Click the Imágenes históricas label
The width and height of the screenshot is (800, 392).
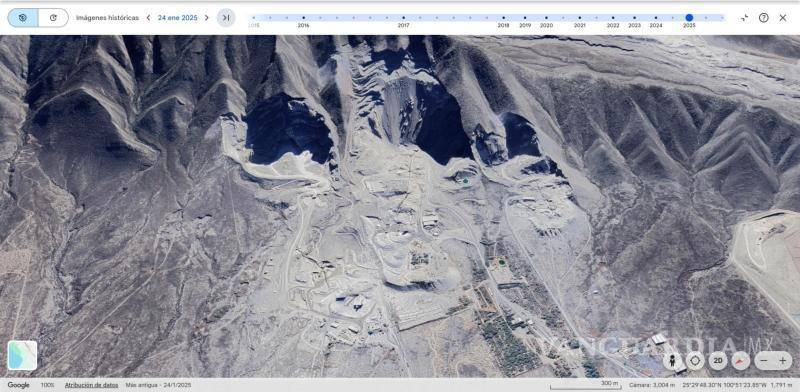(x=107, y=18)
